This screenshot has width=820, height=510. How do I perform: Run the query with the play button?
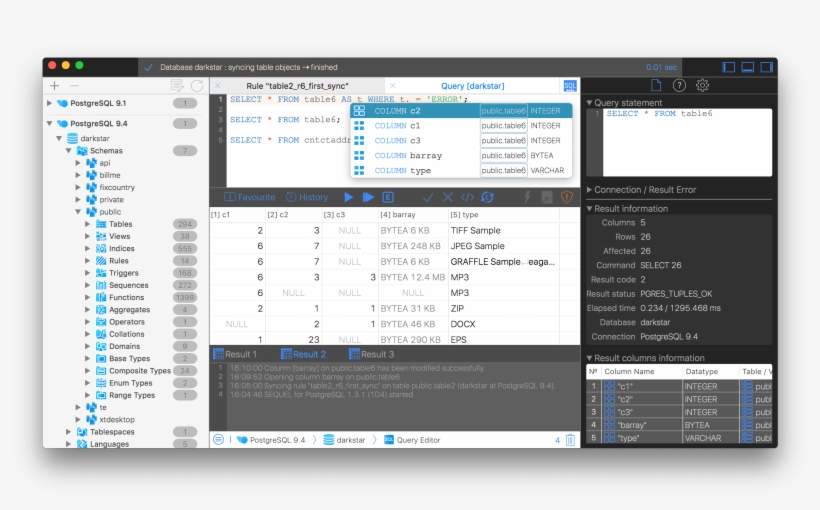[x=348, y=198]
